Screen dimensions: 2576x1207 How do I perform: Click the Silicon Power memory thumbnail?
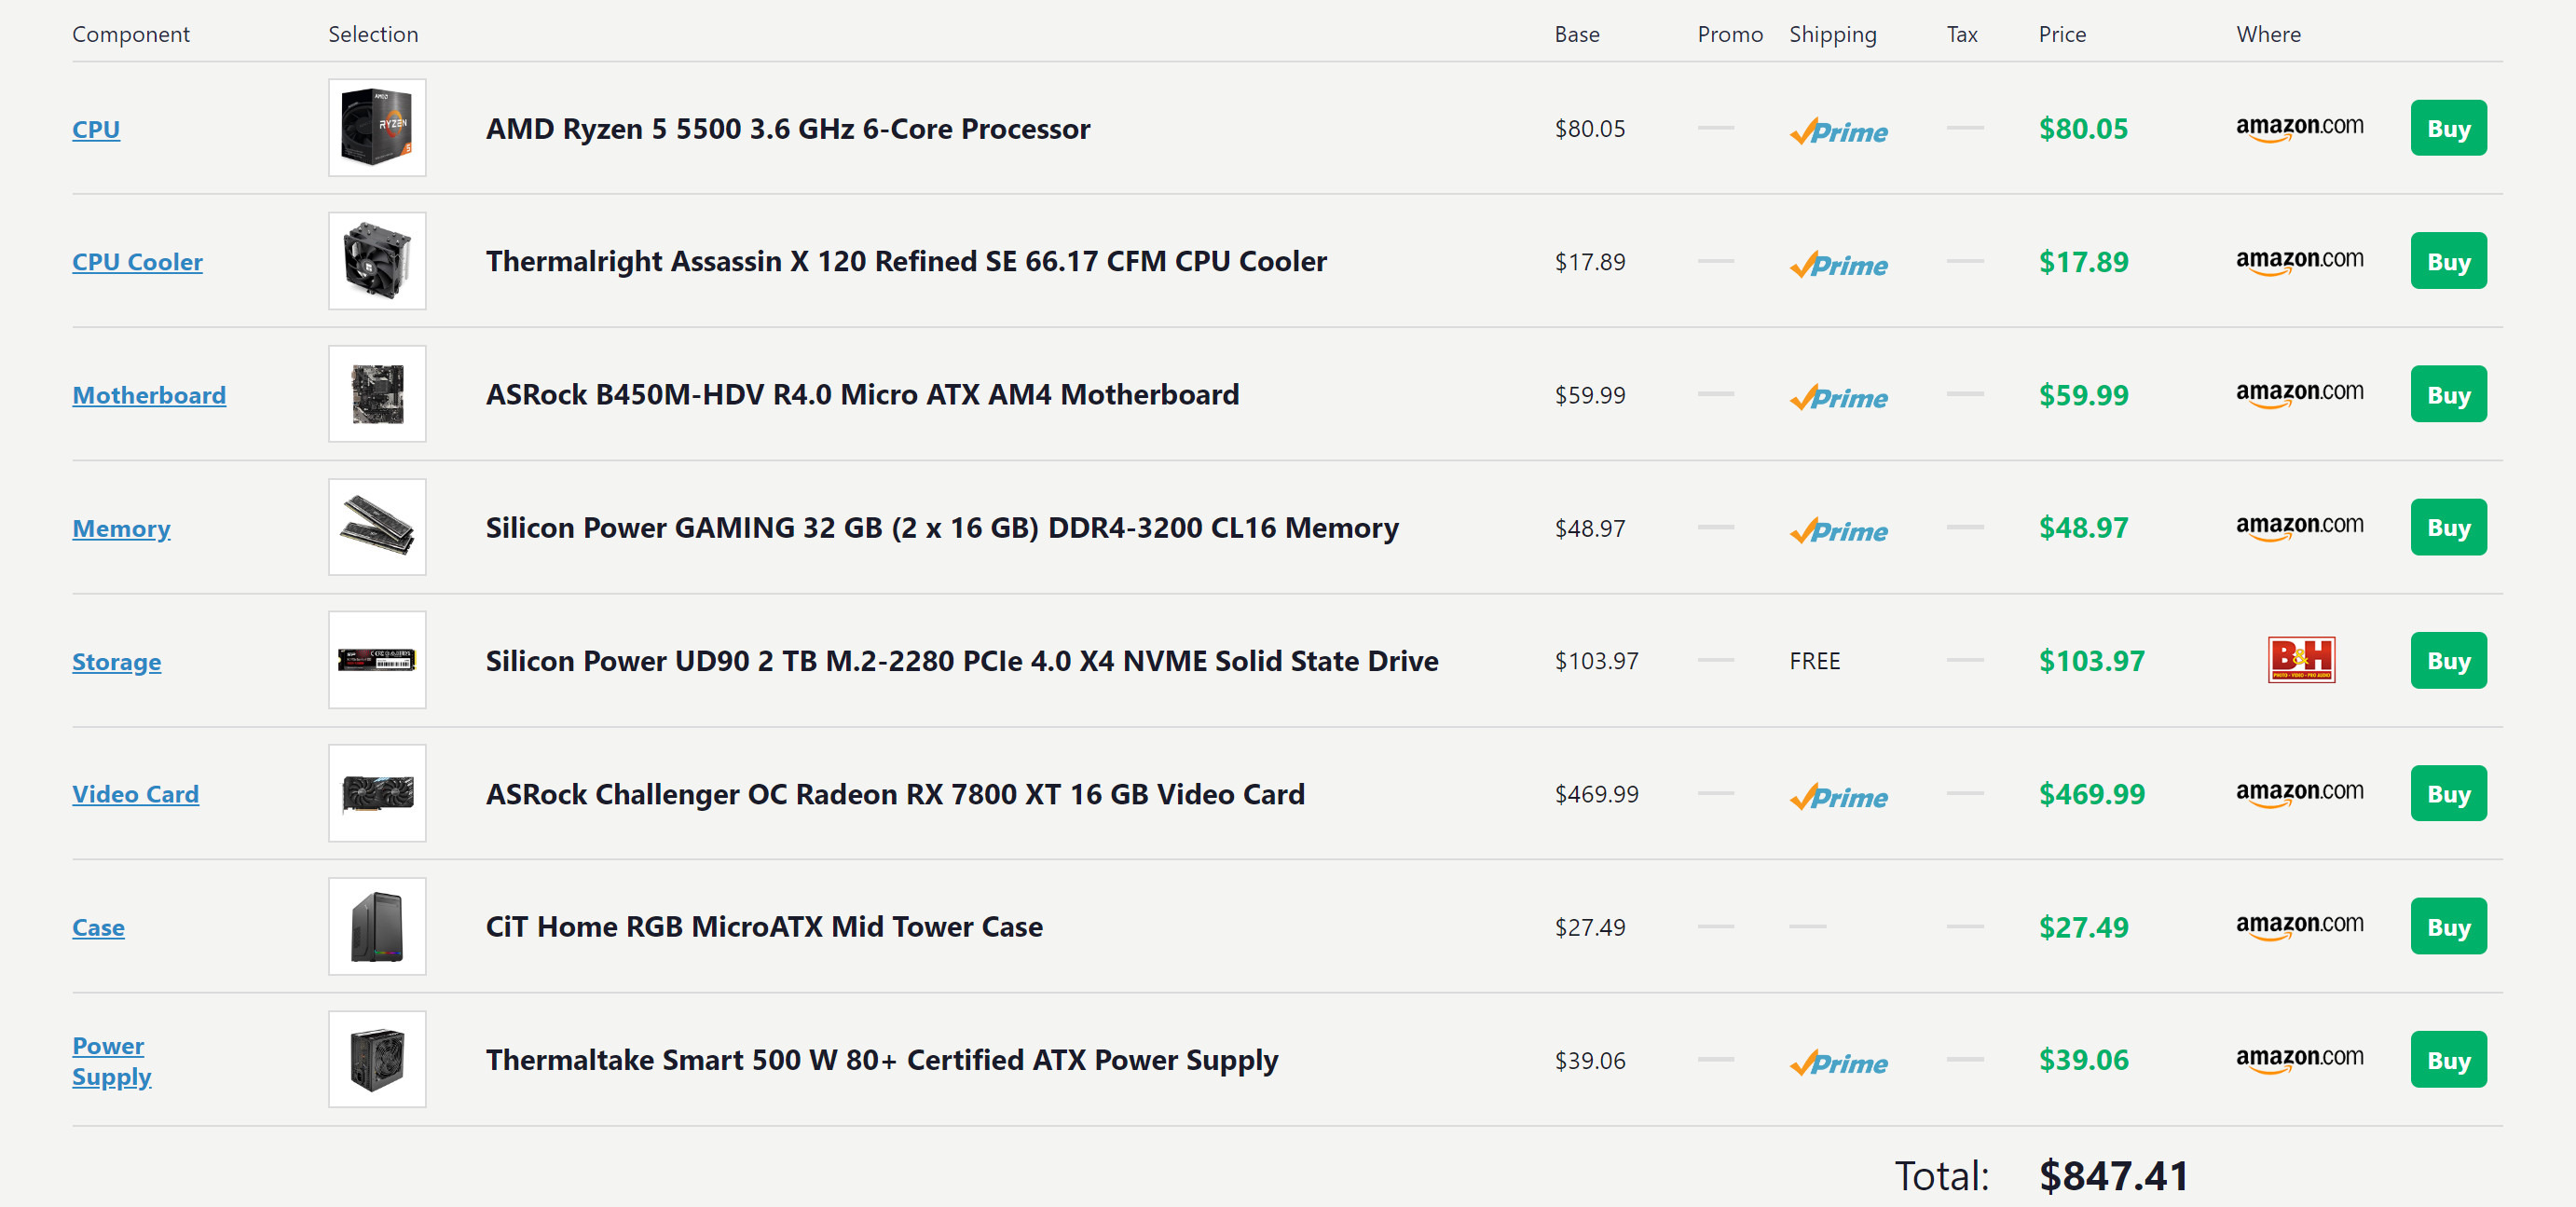377,527
